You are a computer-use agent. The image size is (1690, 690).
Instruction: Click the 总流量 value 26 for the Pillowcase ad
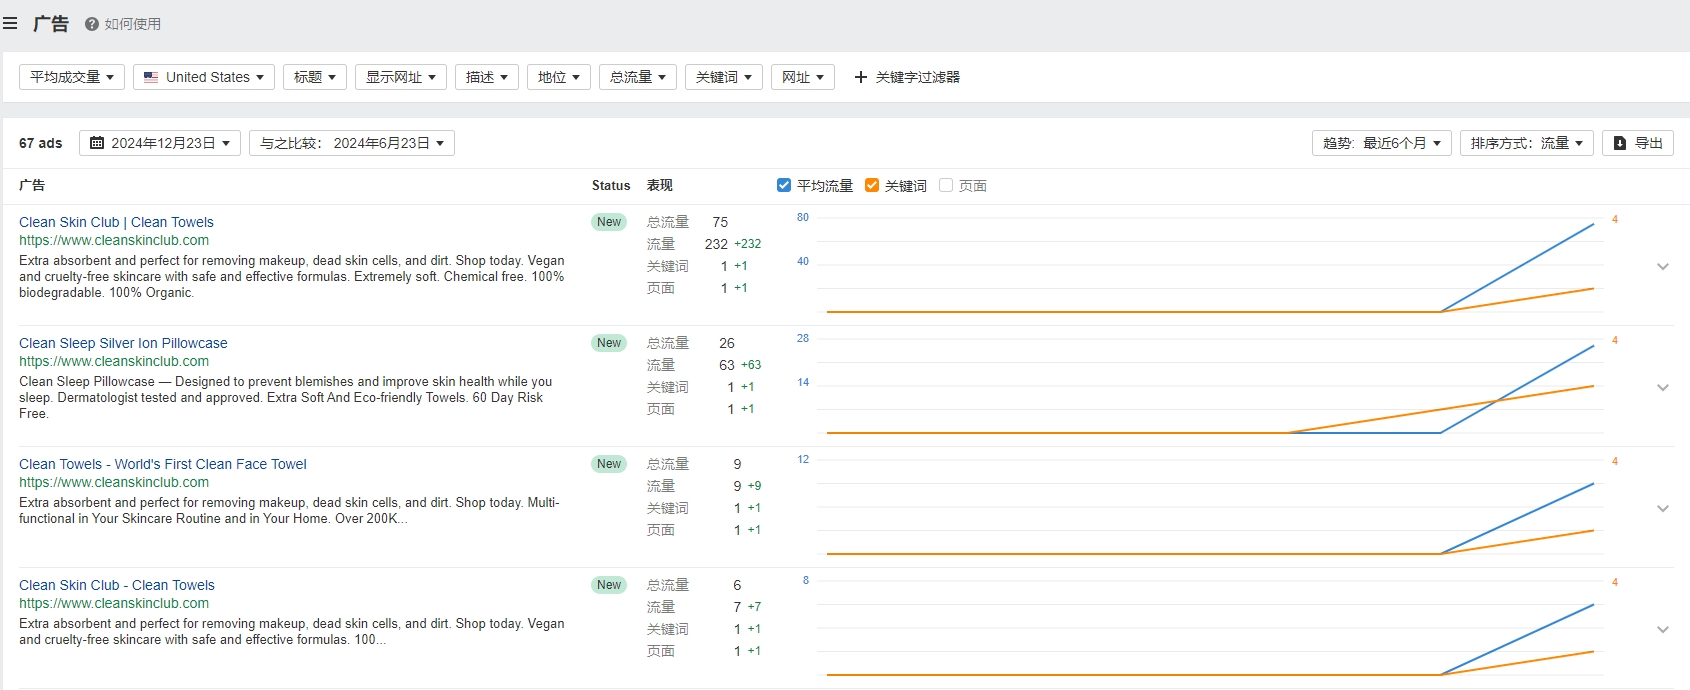[727, 343]
